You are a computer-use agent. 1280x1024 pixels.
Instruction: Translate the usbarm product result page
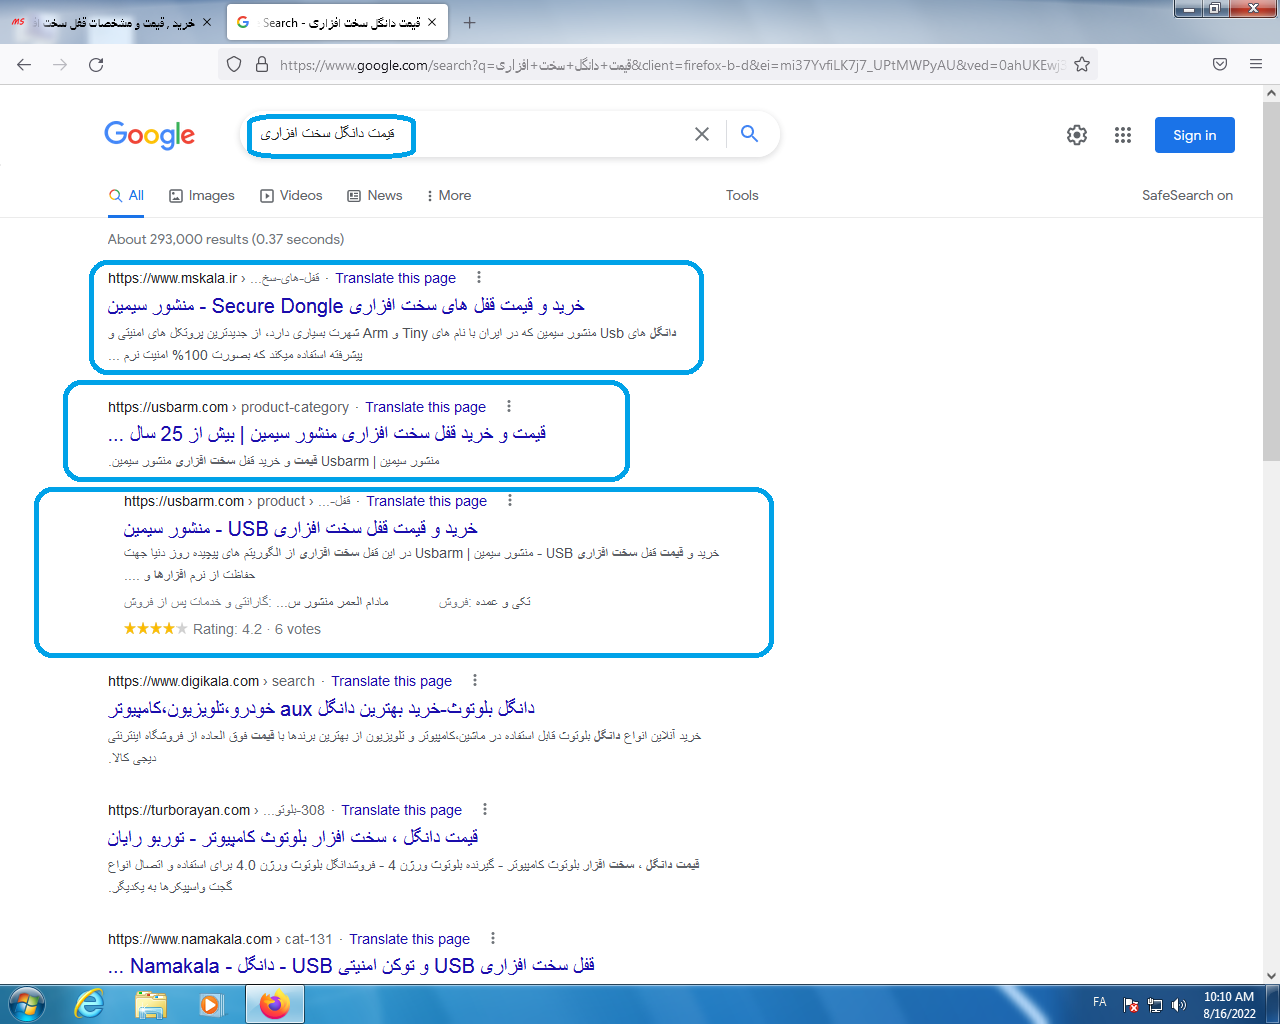click(426, 501)
